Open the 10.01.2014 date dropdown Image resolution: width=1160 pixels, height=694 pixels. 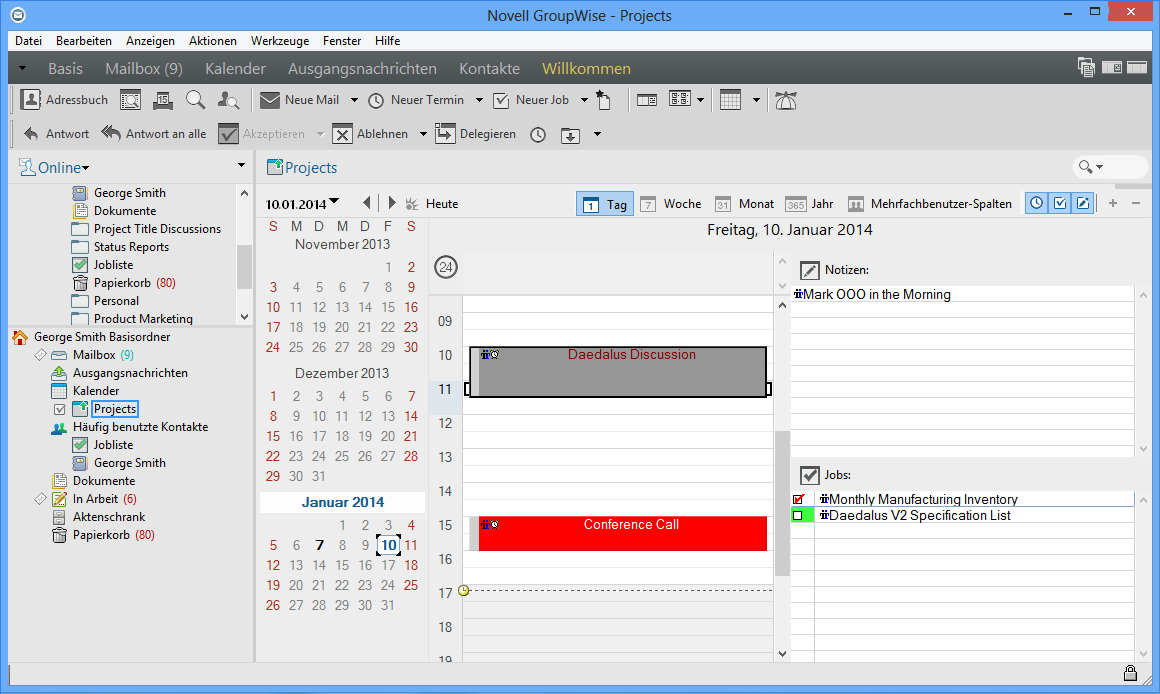click(334, 201)
